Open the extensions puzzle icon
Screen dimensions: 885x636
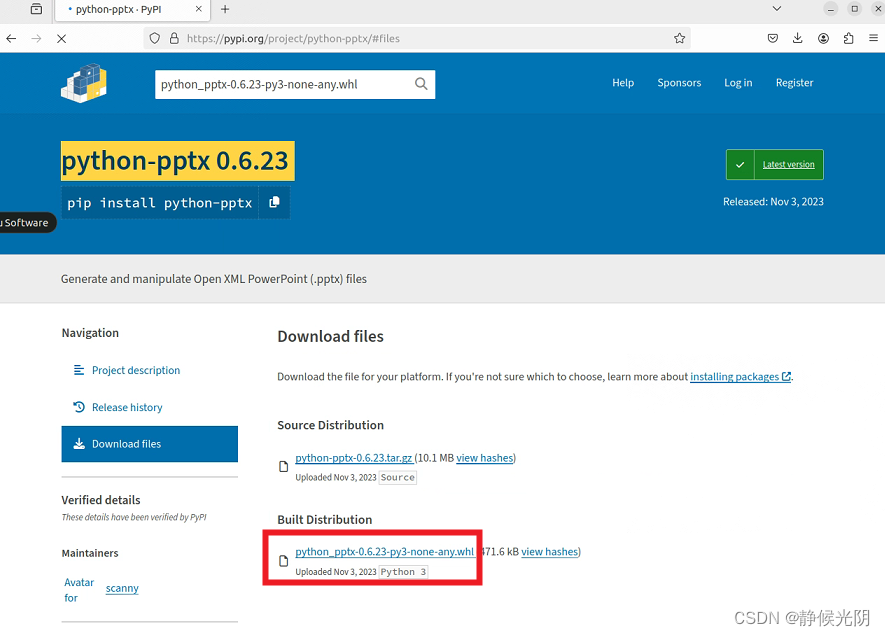[848, 38]
